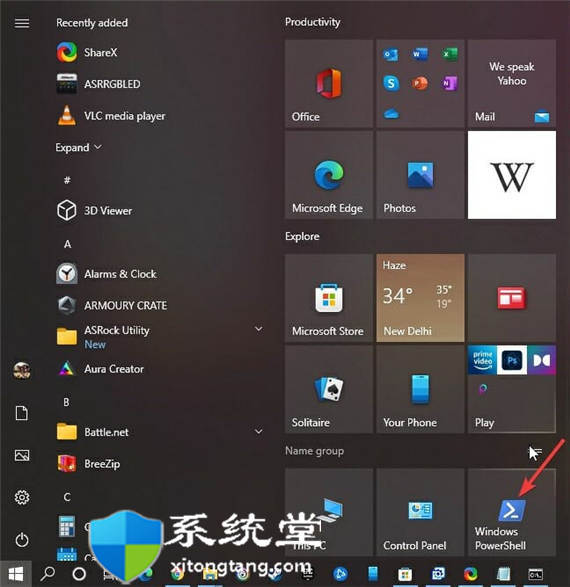This screenshot has height=587, width=570.
Task: Open the red News tile
Action: (x=512, y=298)
